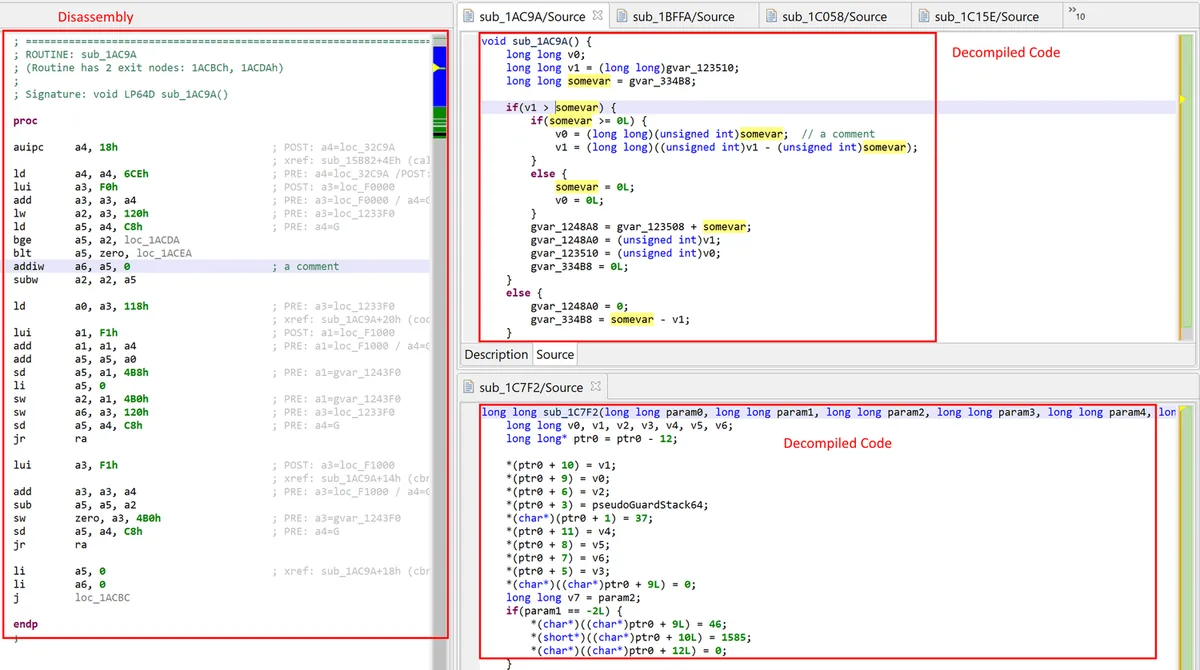Switch to the sub_1AC9A/Source tab
The width and height of the screenshot is (1200, 670).
click(x=532, y=16)
